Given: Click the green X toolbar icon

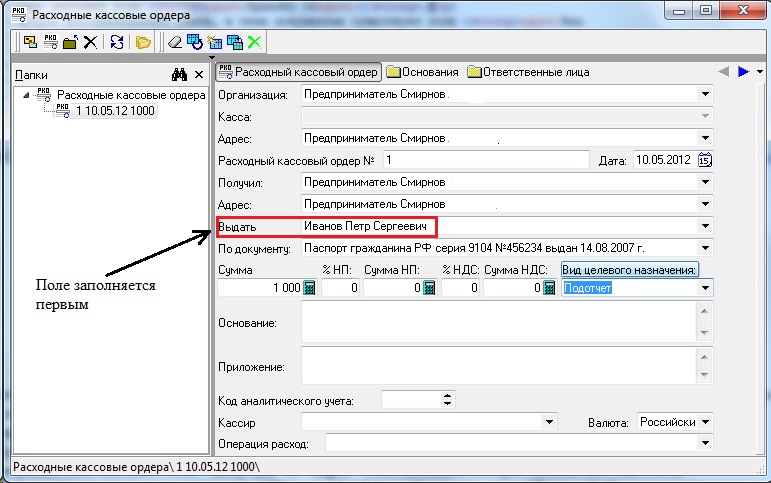Looking at the screenshot, I should click(x=254, y=42).
